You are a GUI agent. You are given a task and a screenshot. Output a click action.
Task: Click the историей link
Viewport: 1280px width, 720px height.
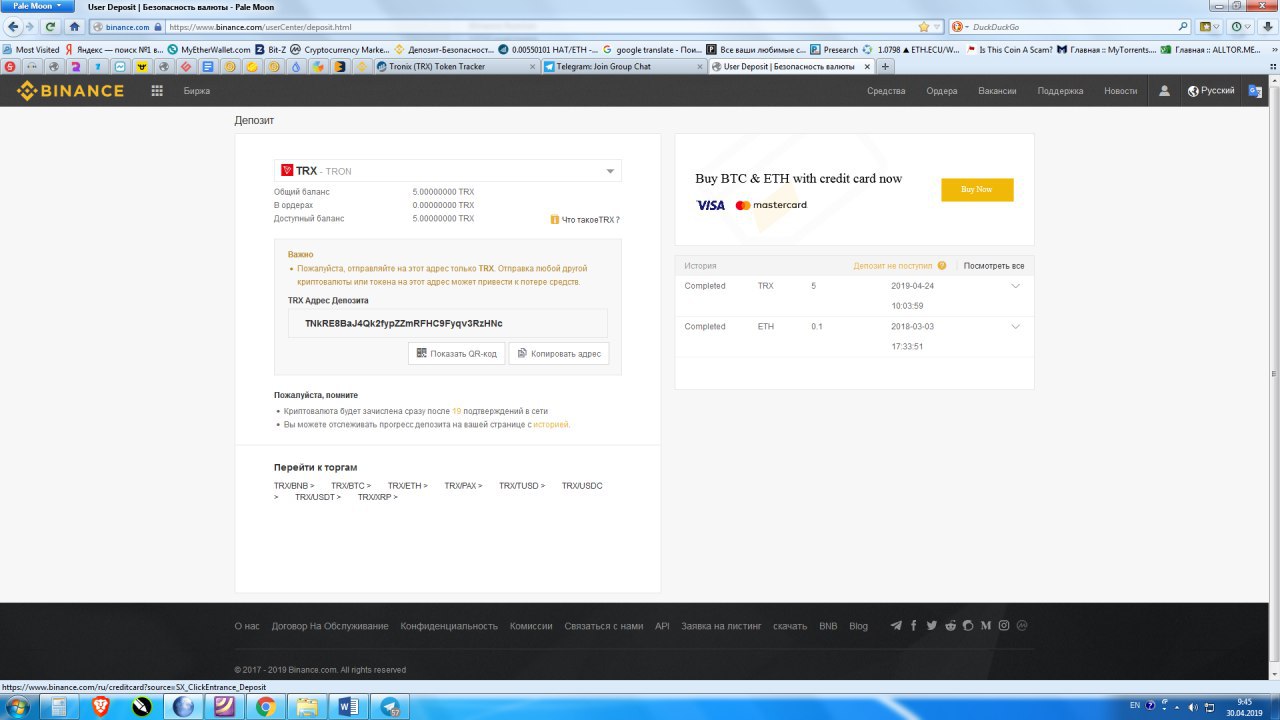point(551,425)
